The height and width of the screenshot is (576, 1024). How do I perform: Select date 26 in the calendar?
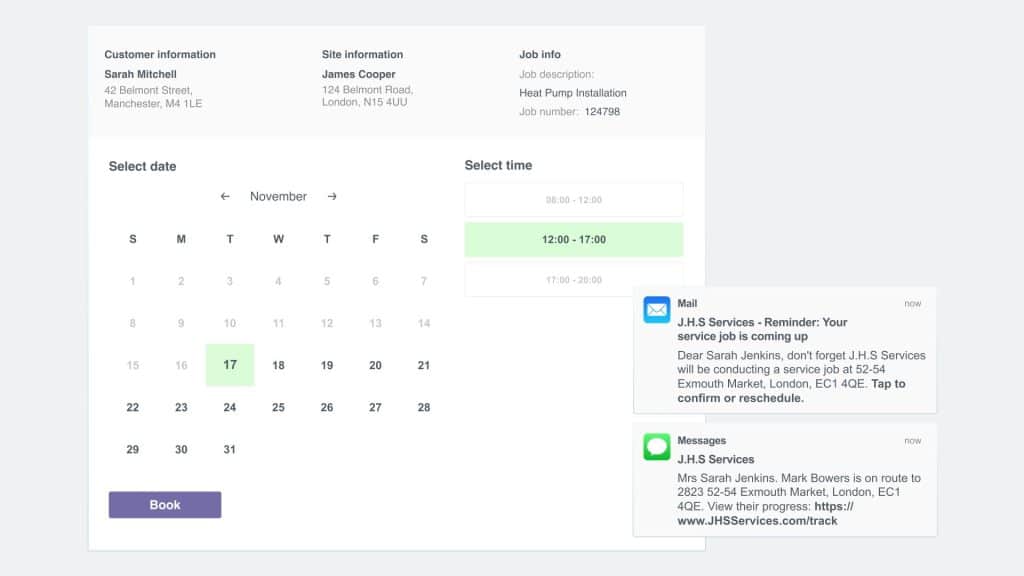coord(327,408)
